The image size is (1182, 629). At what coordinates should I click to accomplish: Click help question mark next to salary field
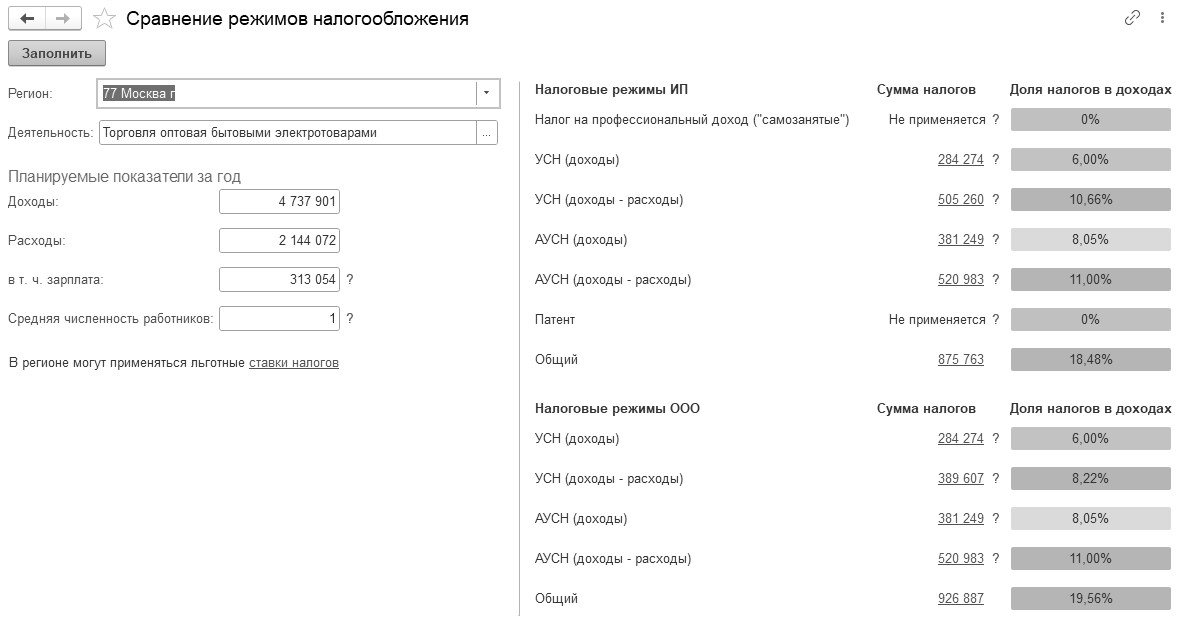[x=349, y=280]
